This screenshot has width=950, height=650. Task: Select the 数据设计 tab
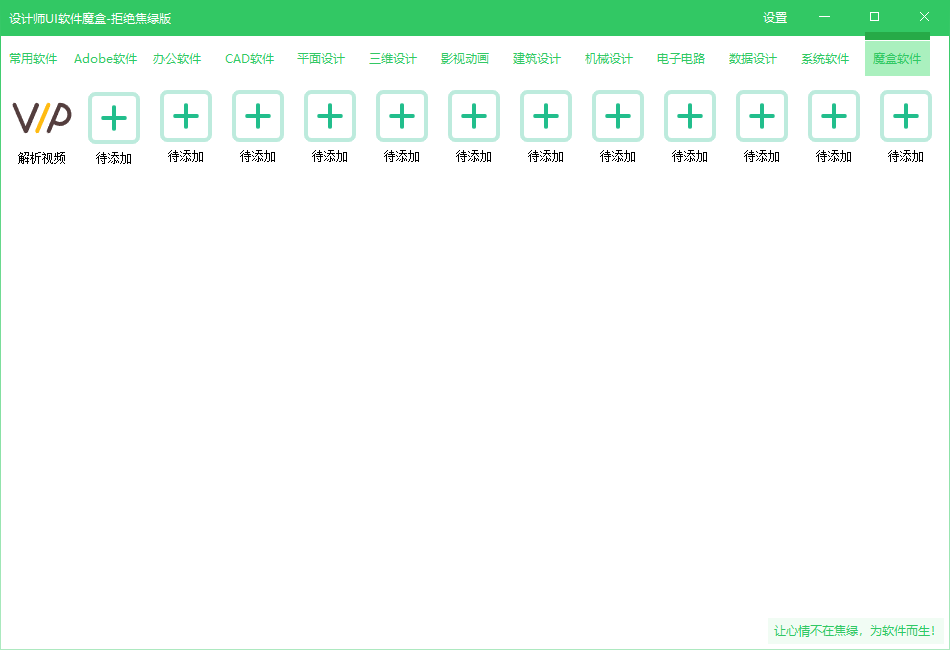coord(753,59)
